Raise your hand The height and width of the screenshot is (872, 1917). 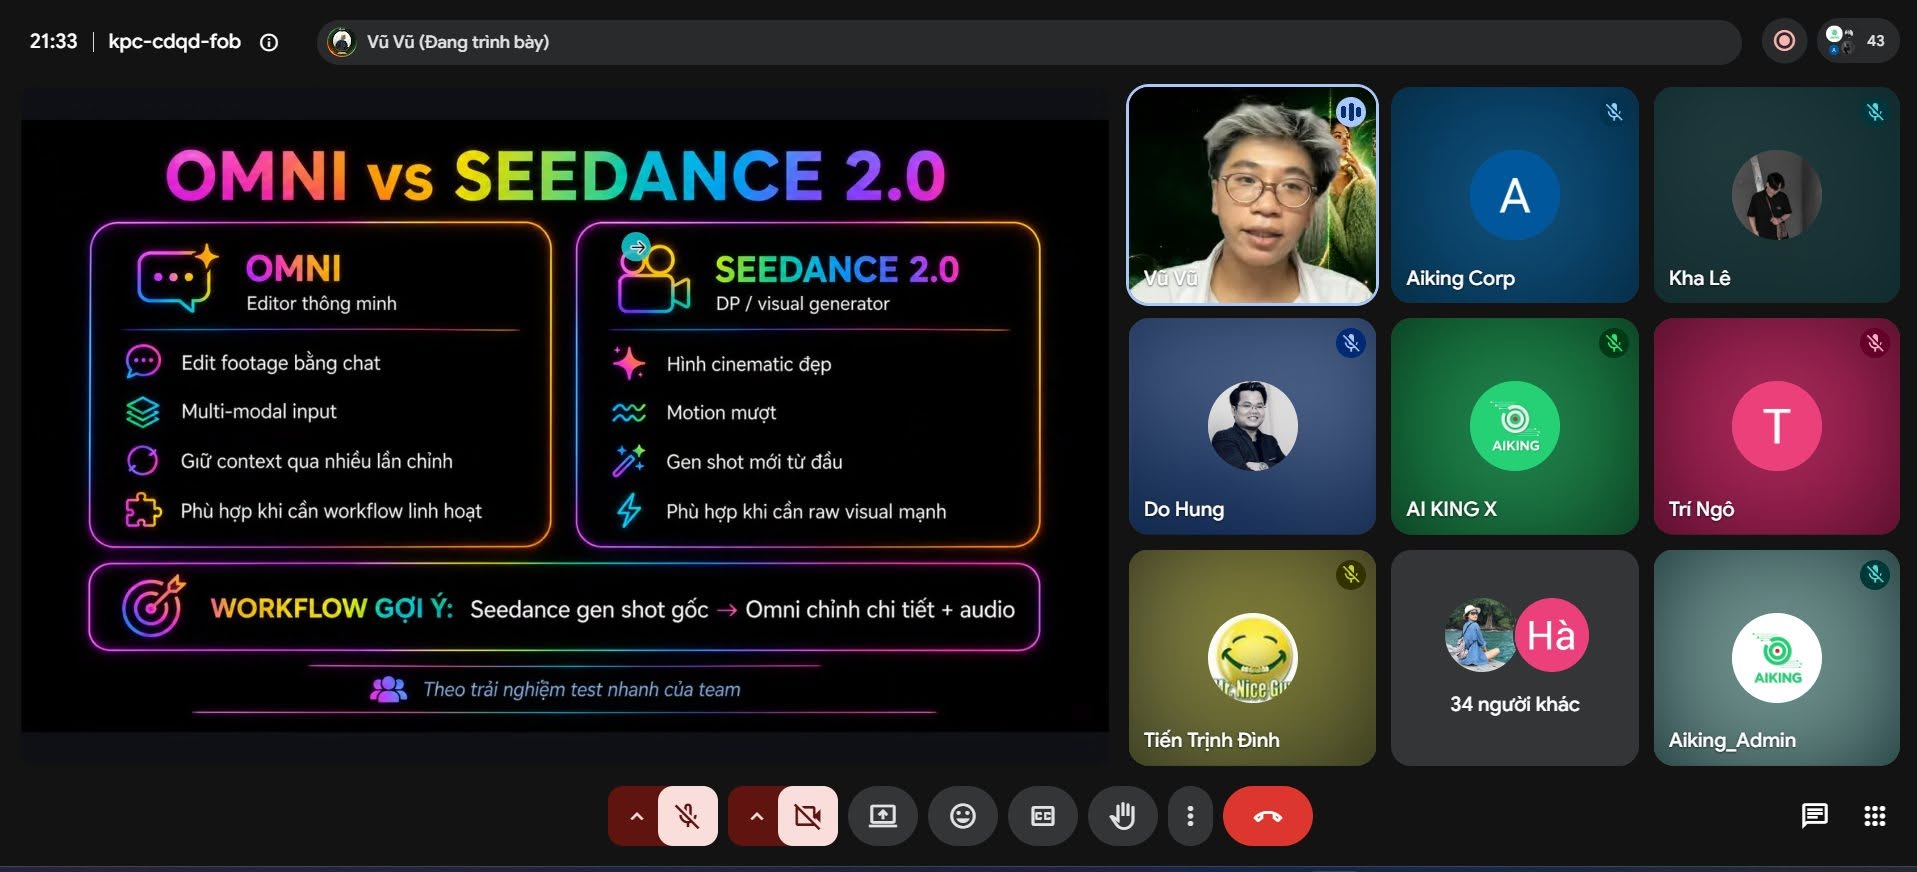tap(1123, 816)
